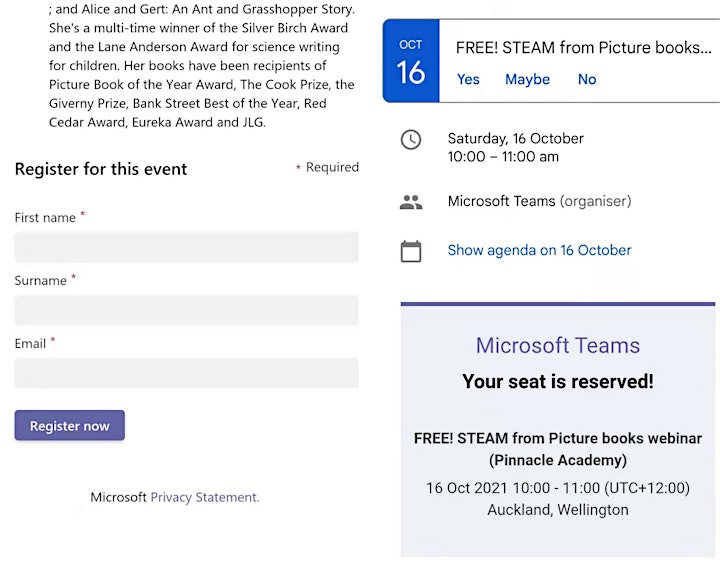720x562 pixels.
Task: Click the Surname input field
Action: pos(186,310)
